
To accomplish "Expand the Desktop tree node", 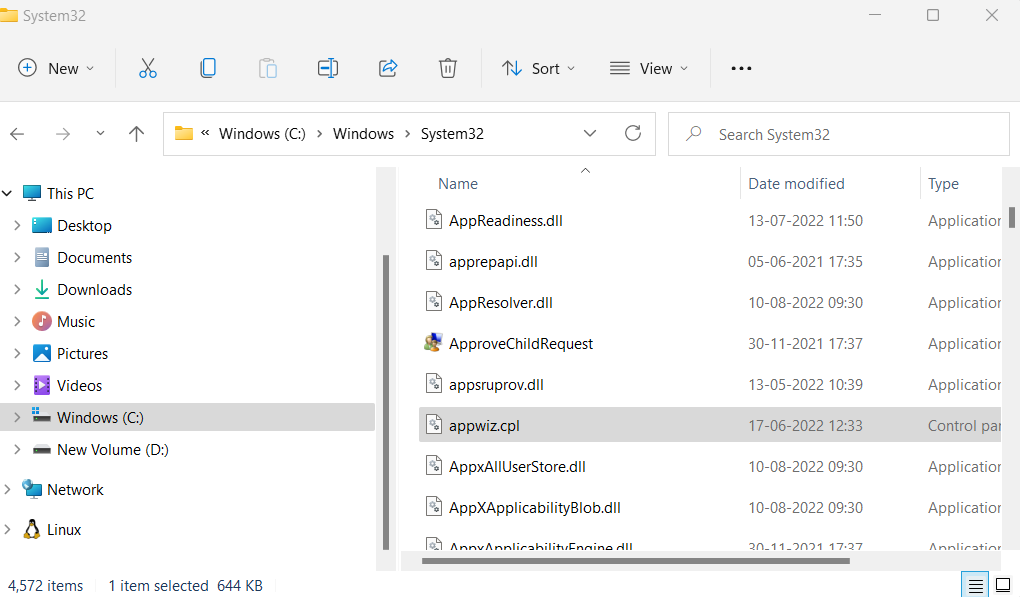I will (18, 225).
